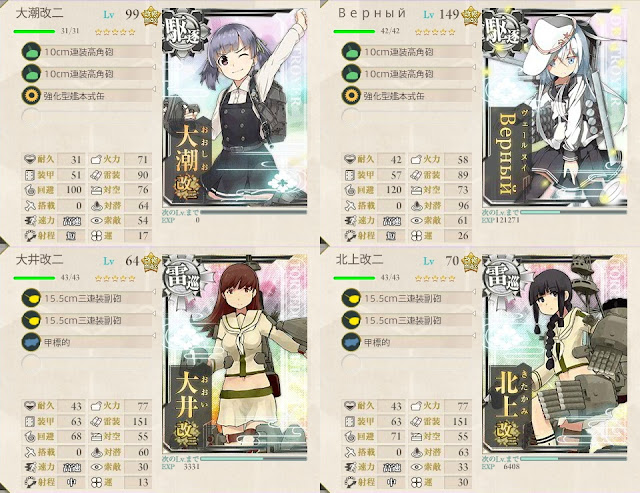Click the ring badge beside 大潮改二 level 99
The height and width of the screenshot is (493, 640).
coord(150,16)
